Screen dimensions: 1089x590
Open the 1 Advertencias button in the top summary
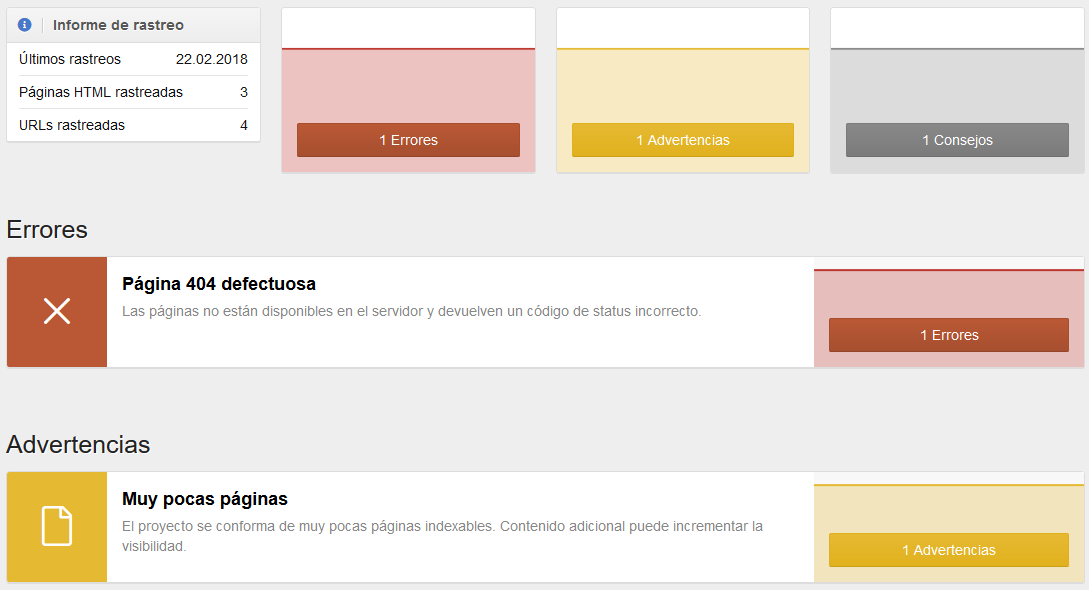pos(683,140)
